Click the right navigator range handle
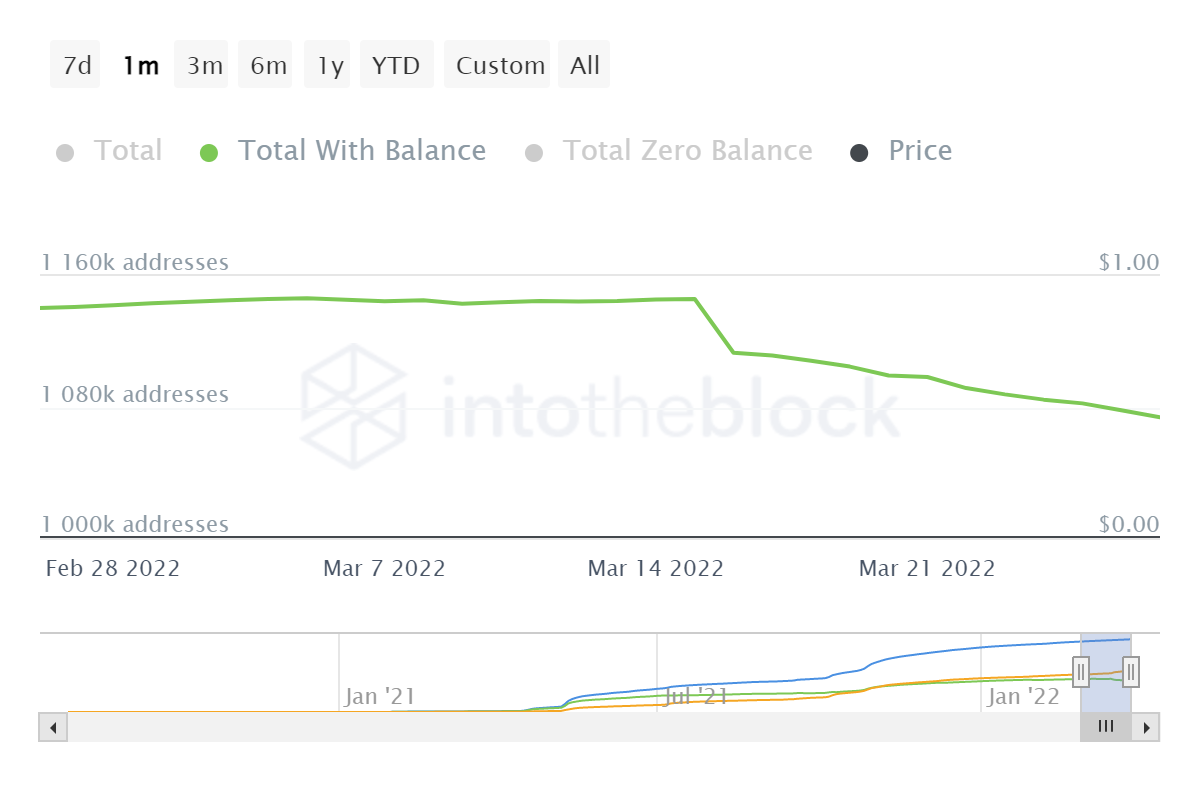Screen dimensions: 1200x800 1131,671
